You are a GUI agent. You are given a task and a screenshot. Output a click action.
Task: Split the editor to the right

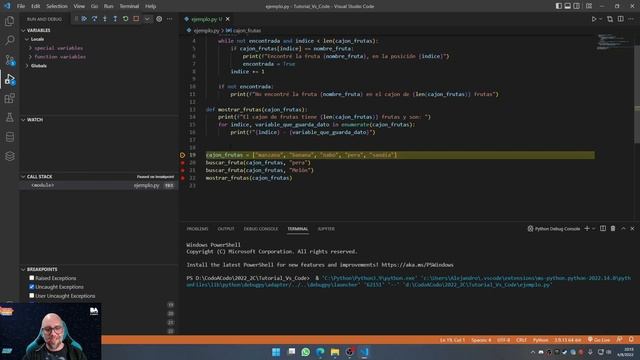coord(620,19)
